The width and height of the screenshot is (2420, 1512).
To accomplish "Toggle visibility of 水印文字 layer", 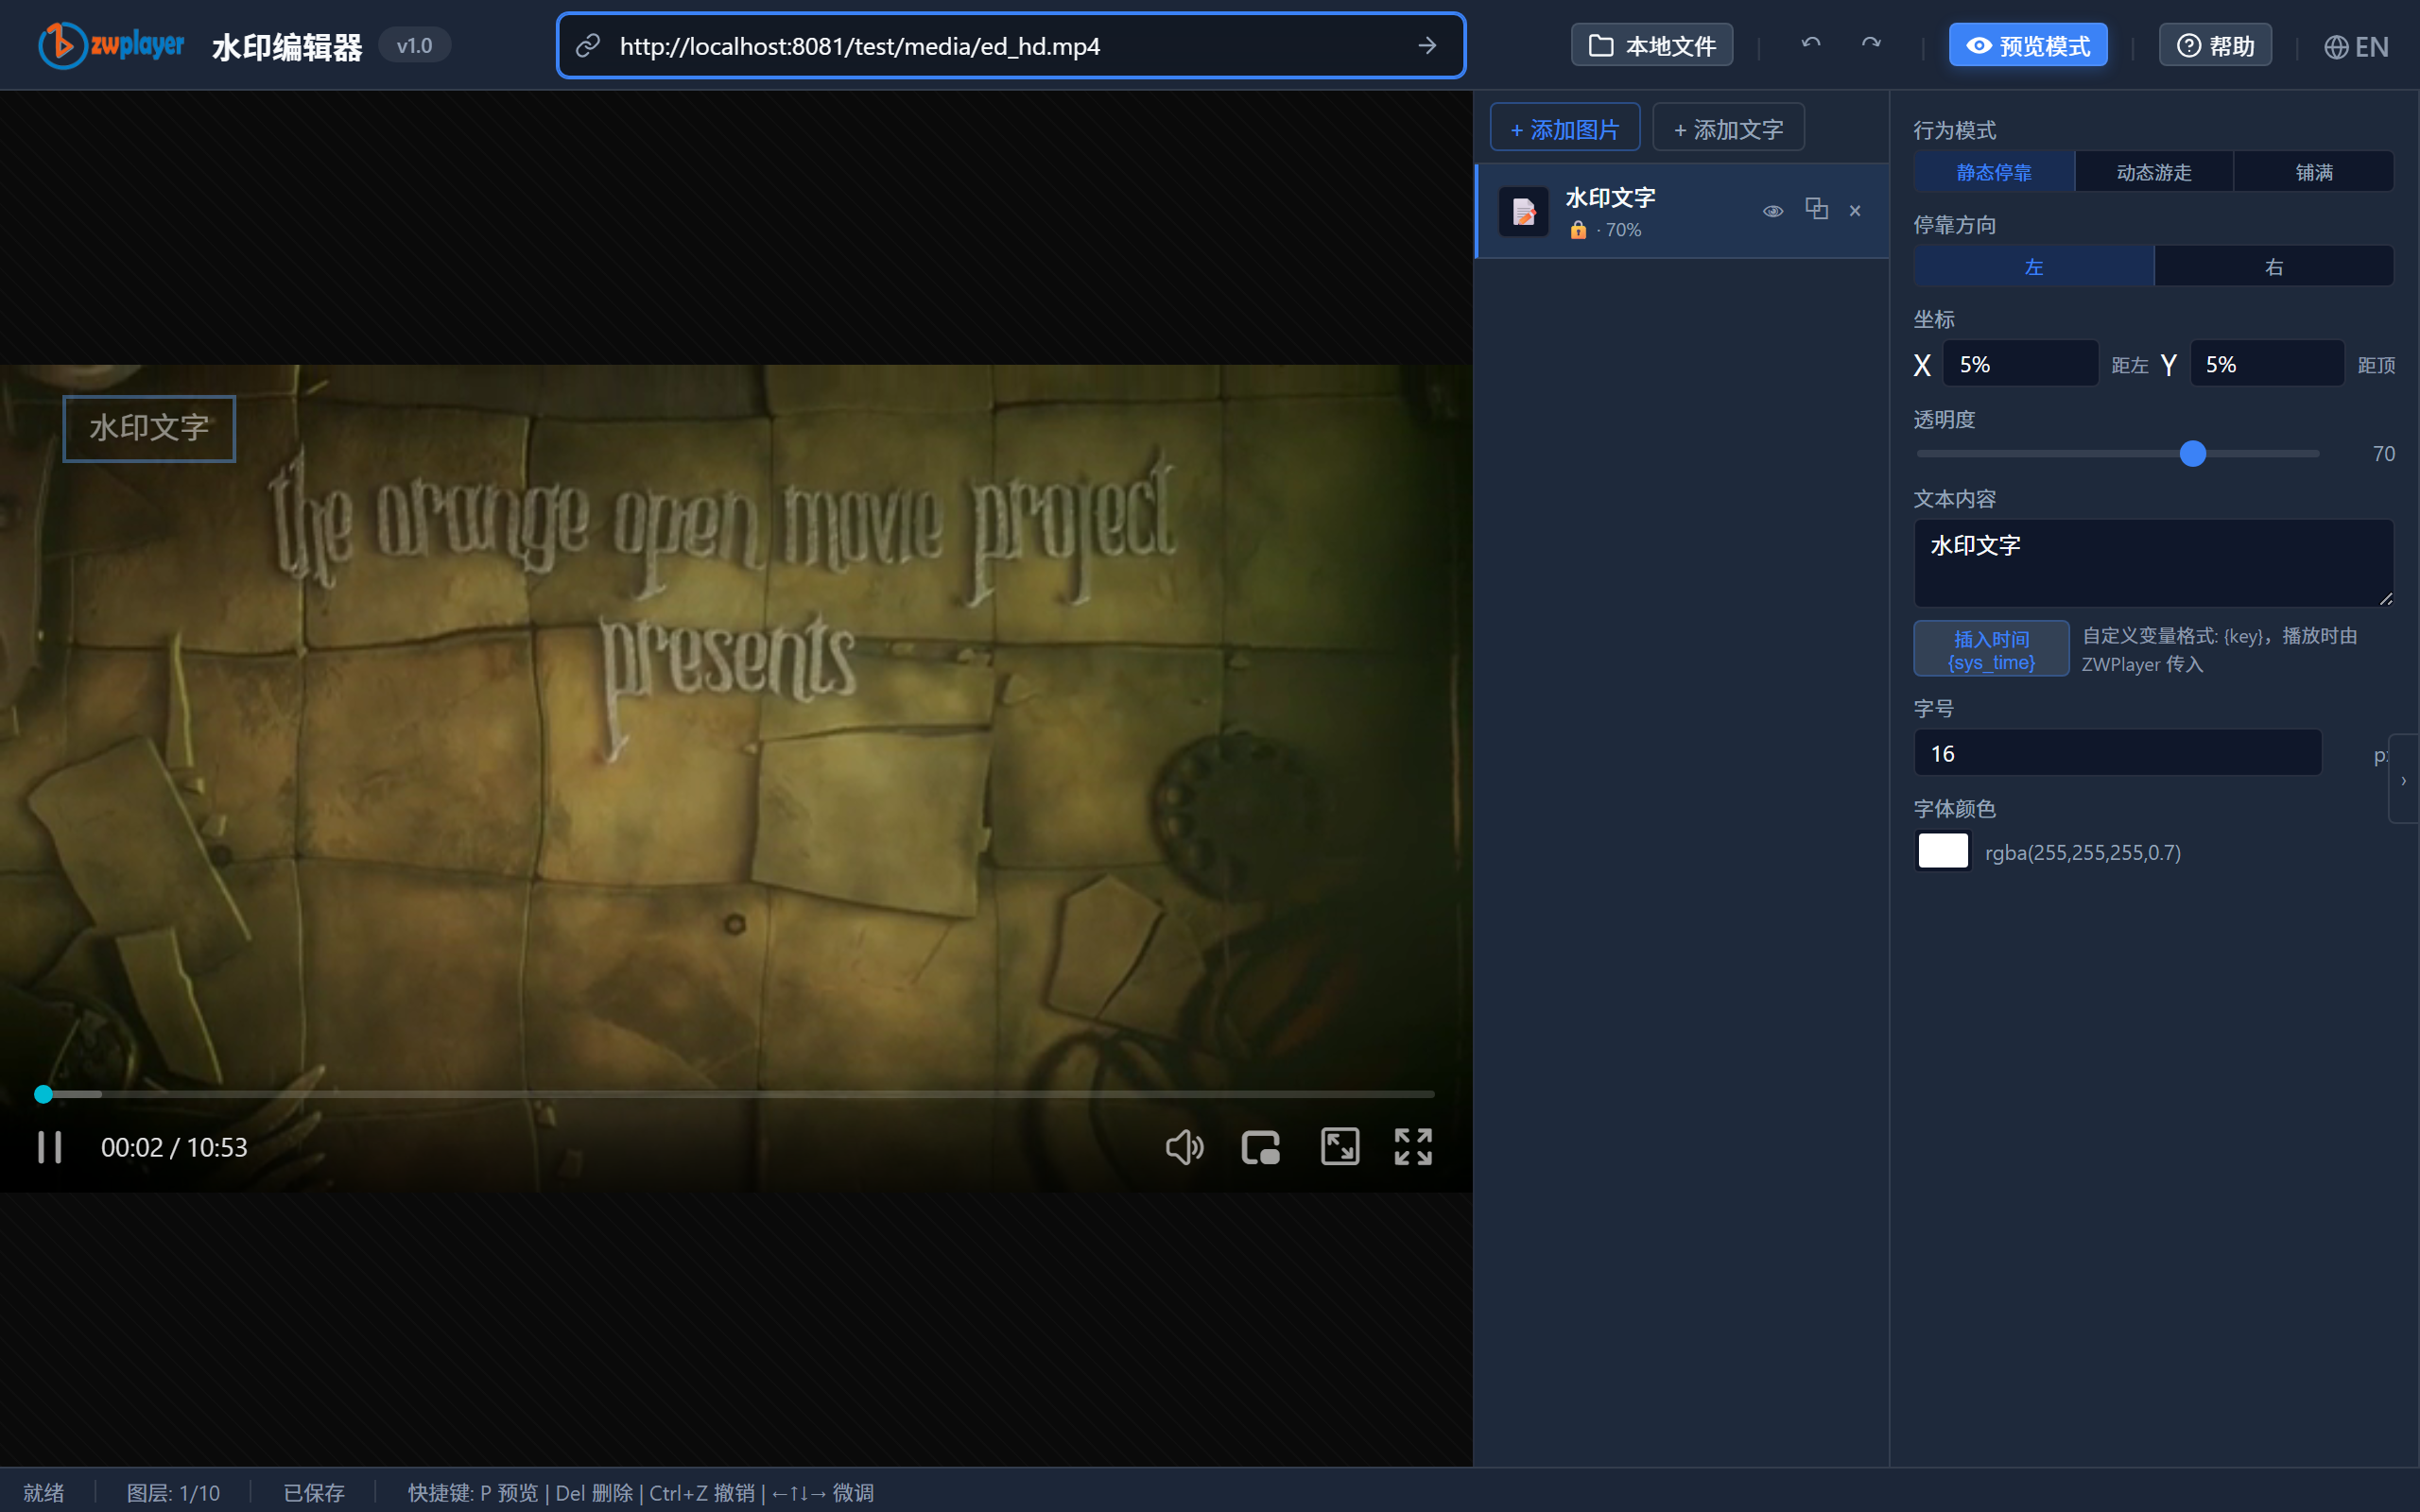I will click(1773, 211).
